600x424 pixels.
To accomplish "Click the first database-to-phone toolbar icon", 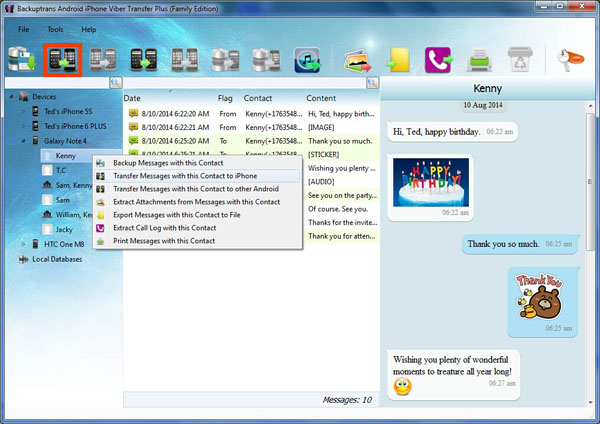I will (225, 60).
